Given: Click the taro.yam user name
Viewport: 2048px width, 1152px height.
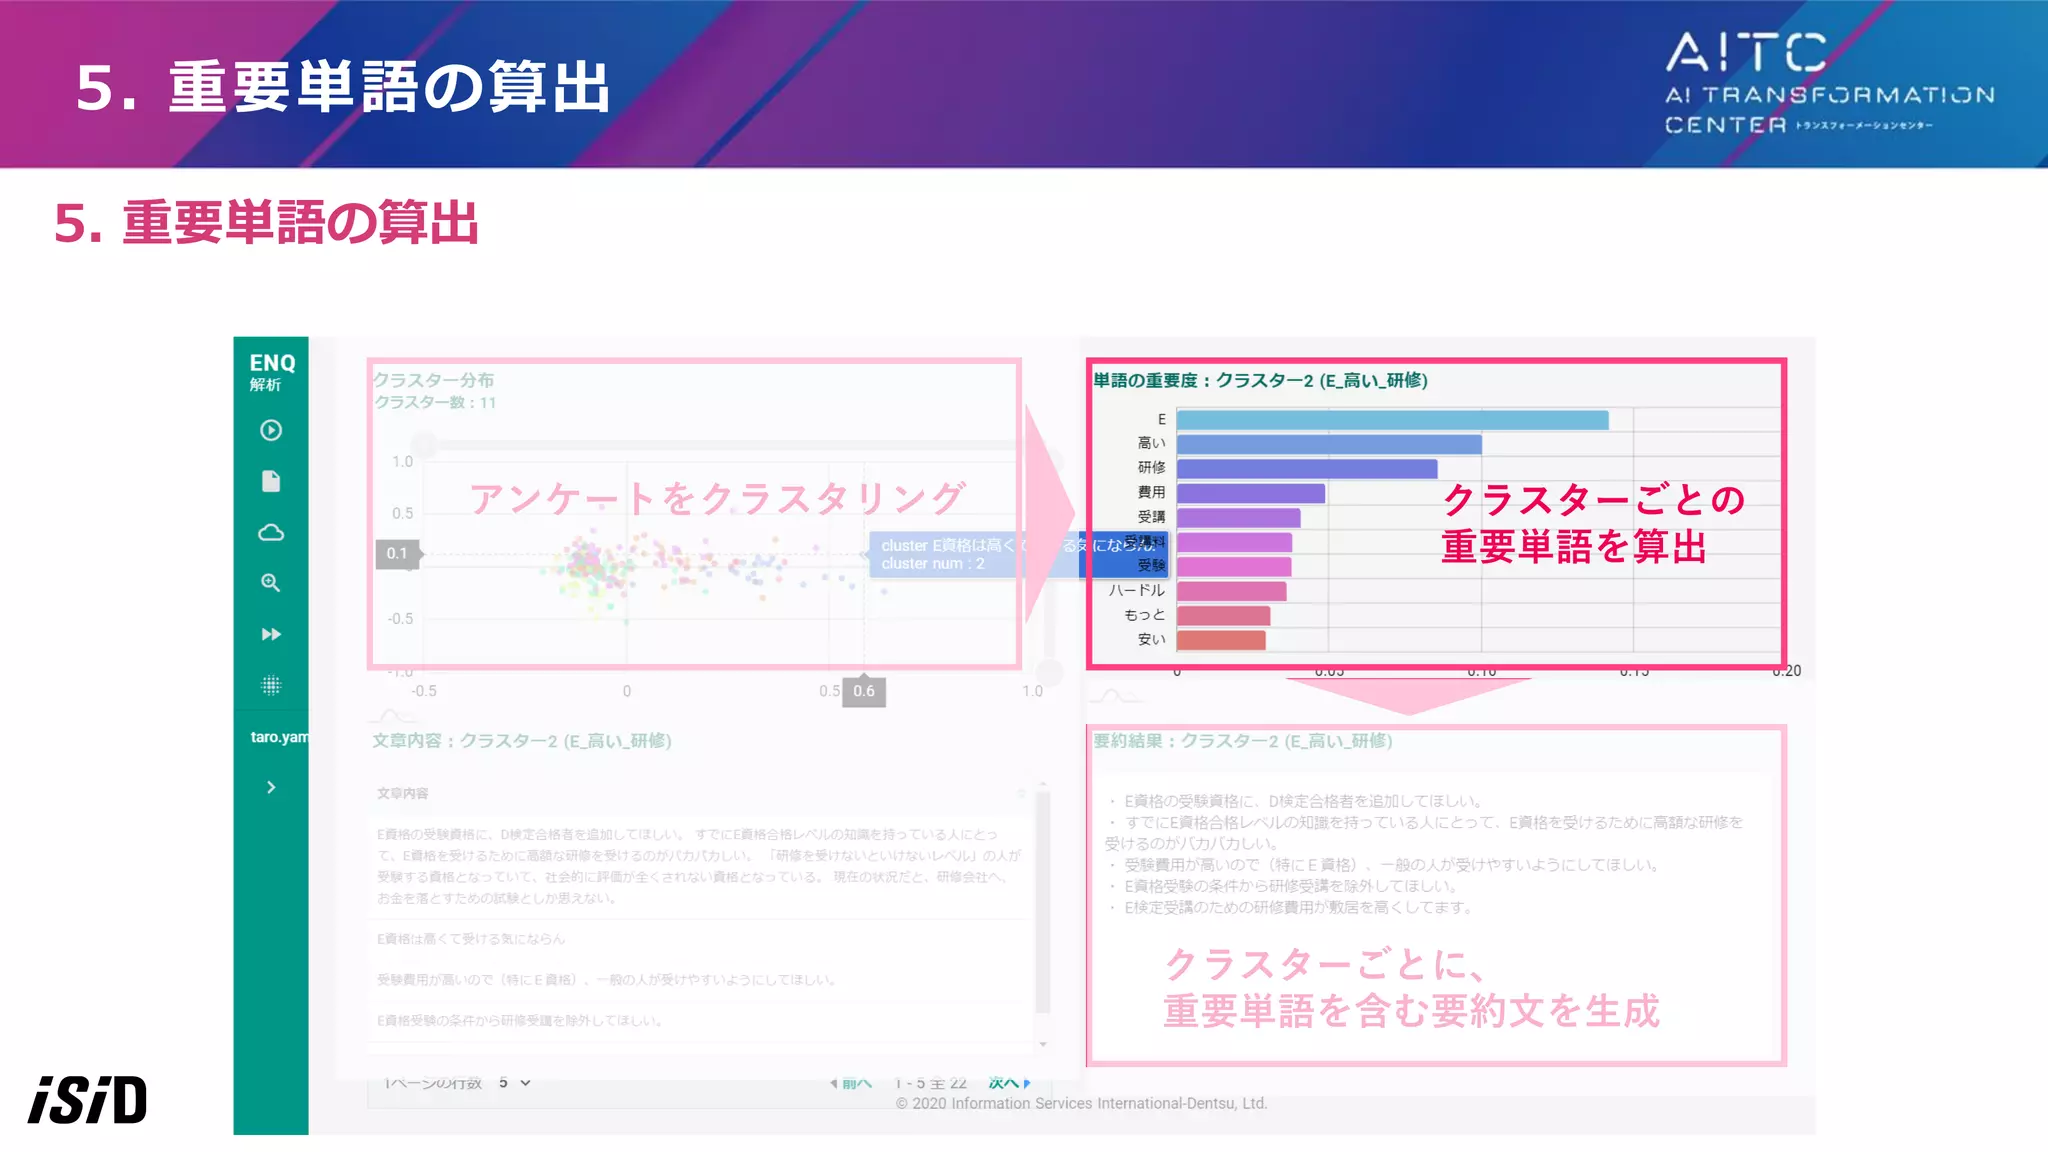Looking at the screenshot, I should pos(279,737).
